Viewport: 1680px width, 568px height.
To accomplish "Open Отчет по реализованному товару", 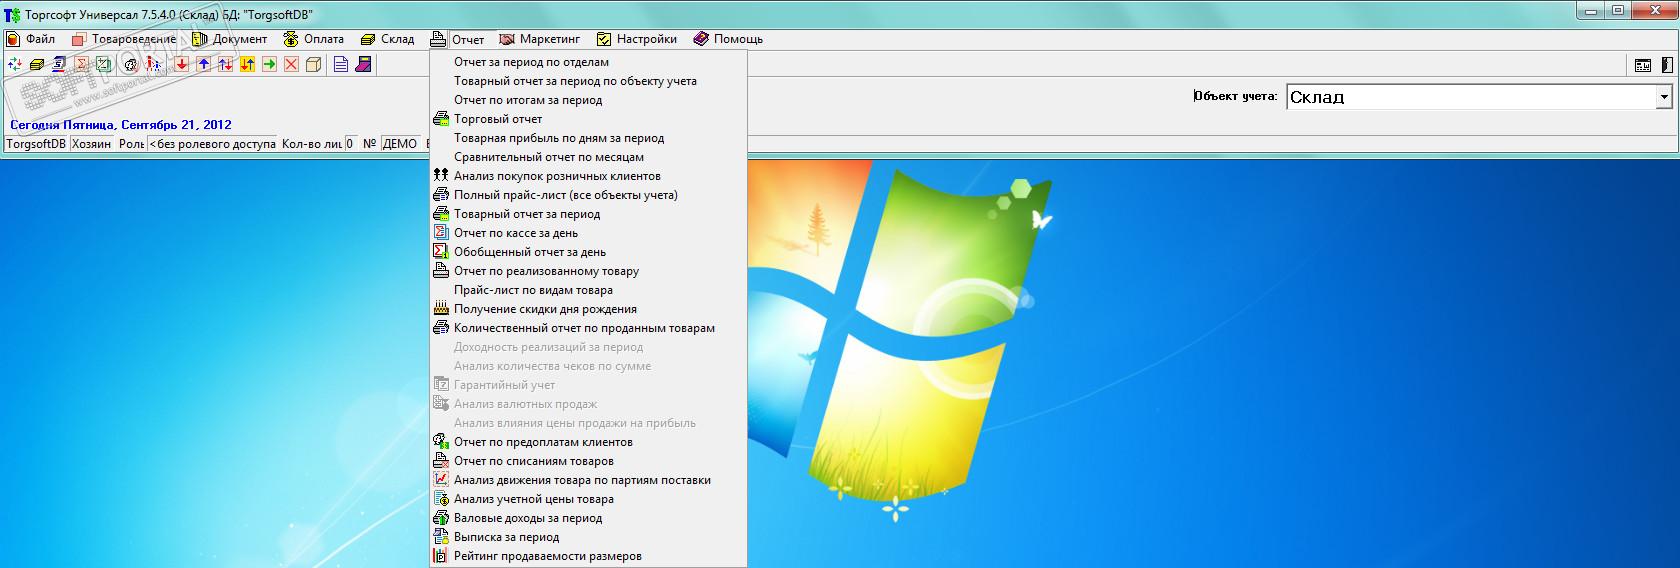I will pos(588,271).
